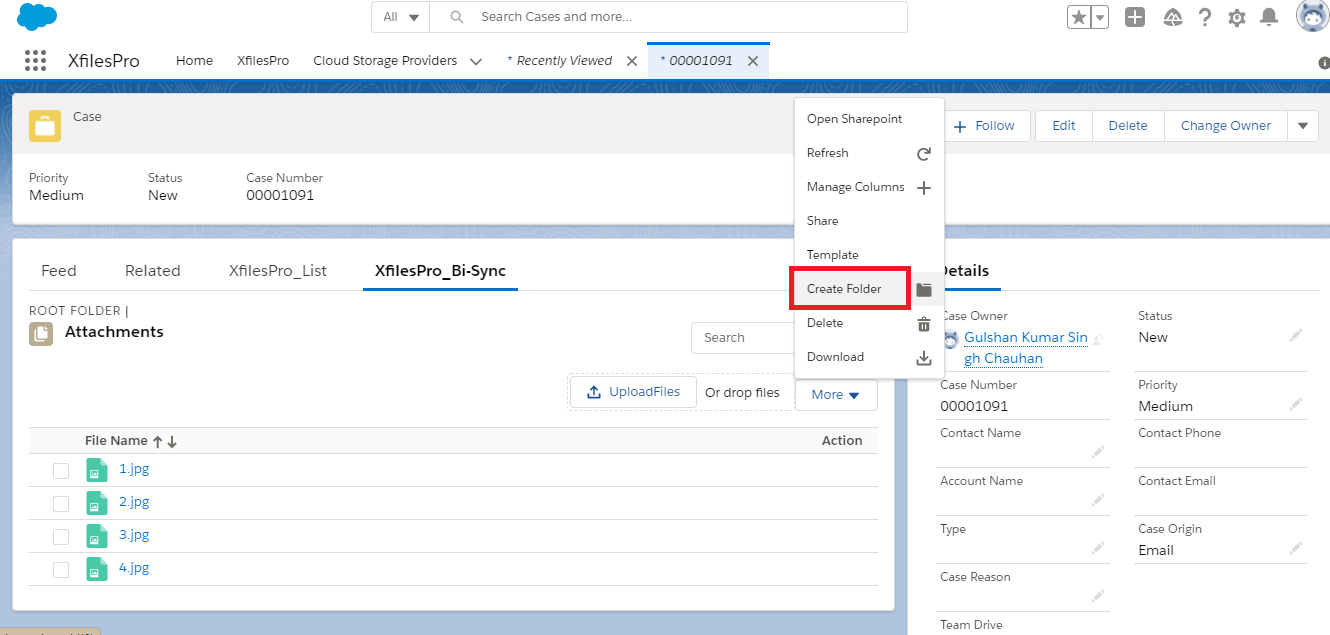Open Global Actions plus icon
This screenshot has width=1330, height=635.
coord(1134,17)
